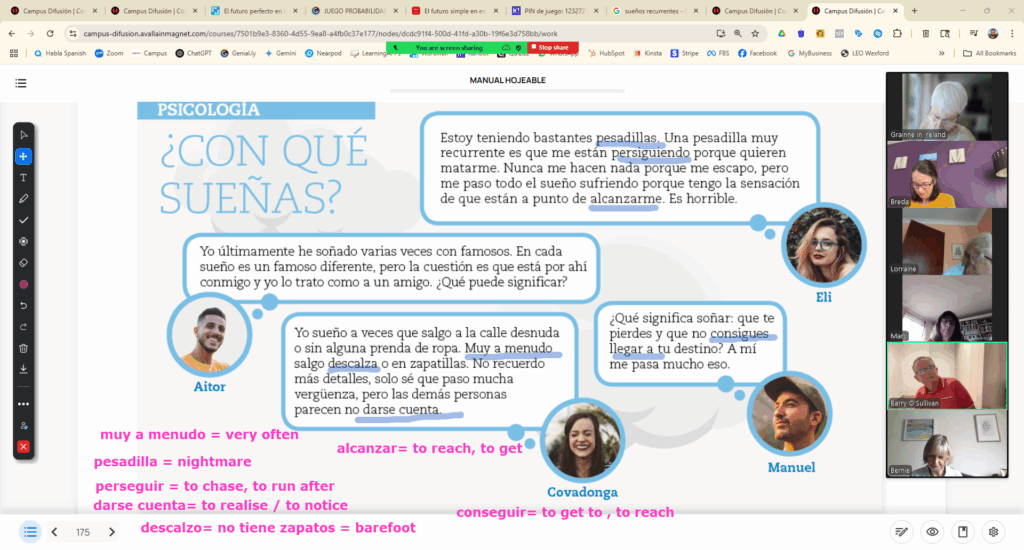Open Chrome three-dot menu

click(1012, 33)
